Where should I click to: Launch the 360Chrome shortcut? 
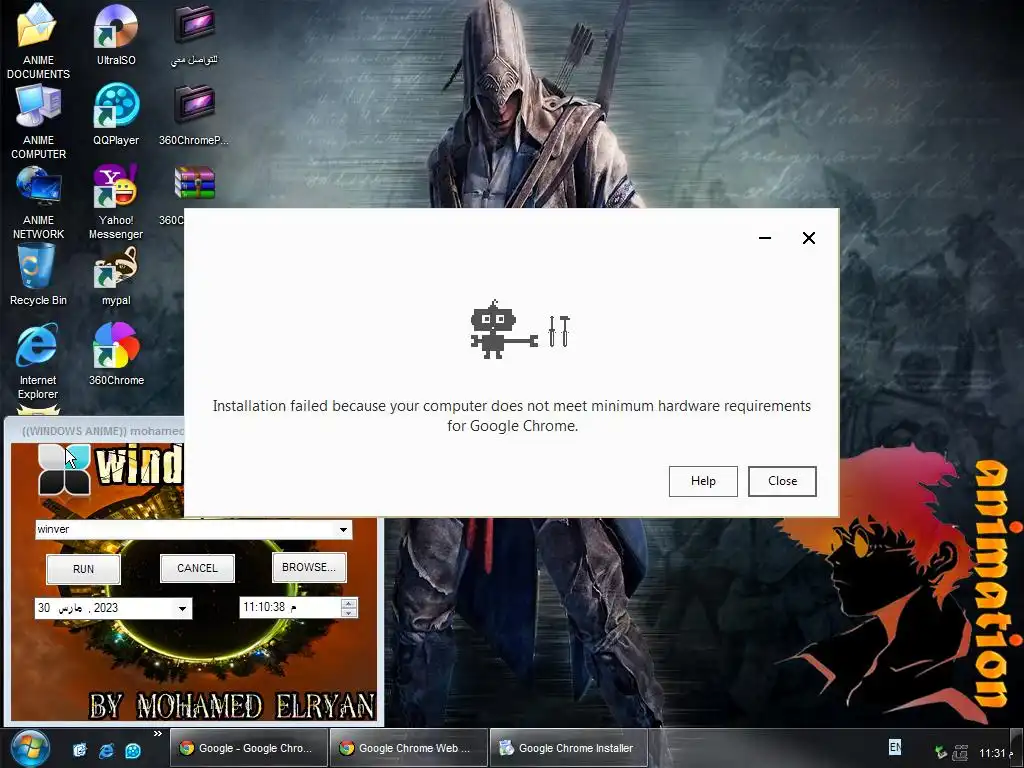coord(116,355)
